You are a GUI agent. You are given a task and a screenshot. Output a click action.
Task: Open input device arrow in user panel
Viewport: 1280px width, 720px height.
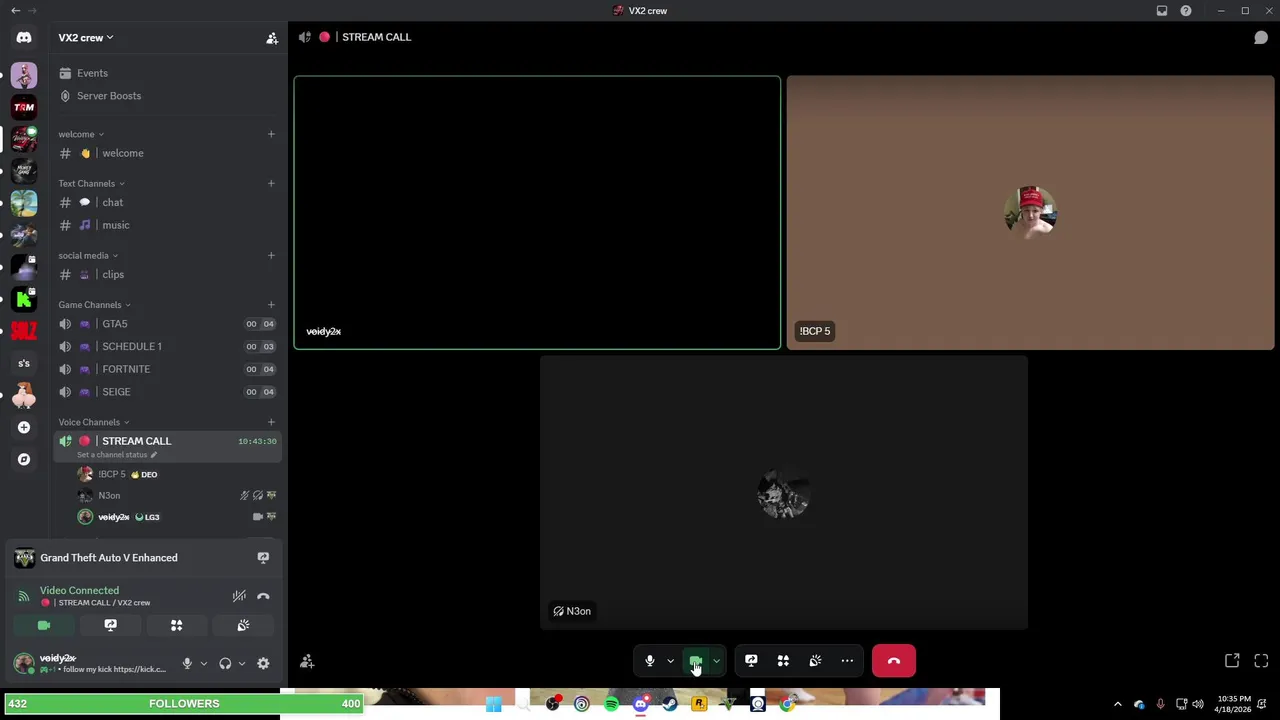click(x=203, y=664)
